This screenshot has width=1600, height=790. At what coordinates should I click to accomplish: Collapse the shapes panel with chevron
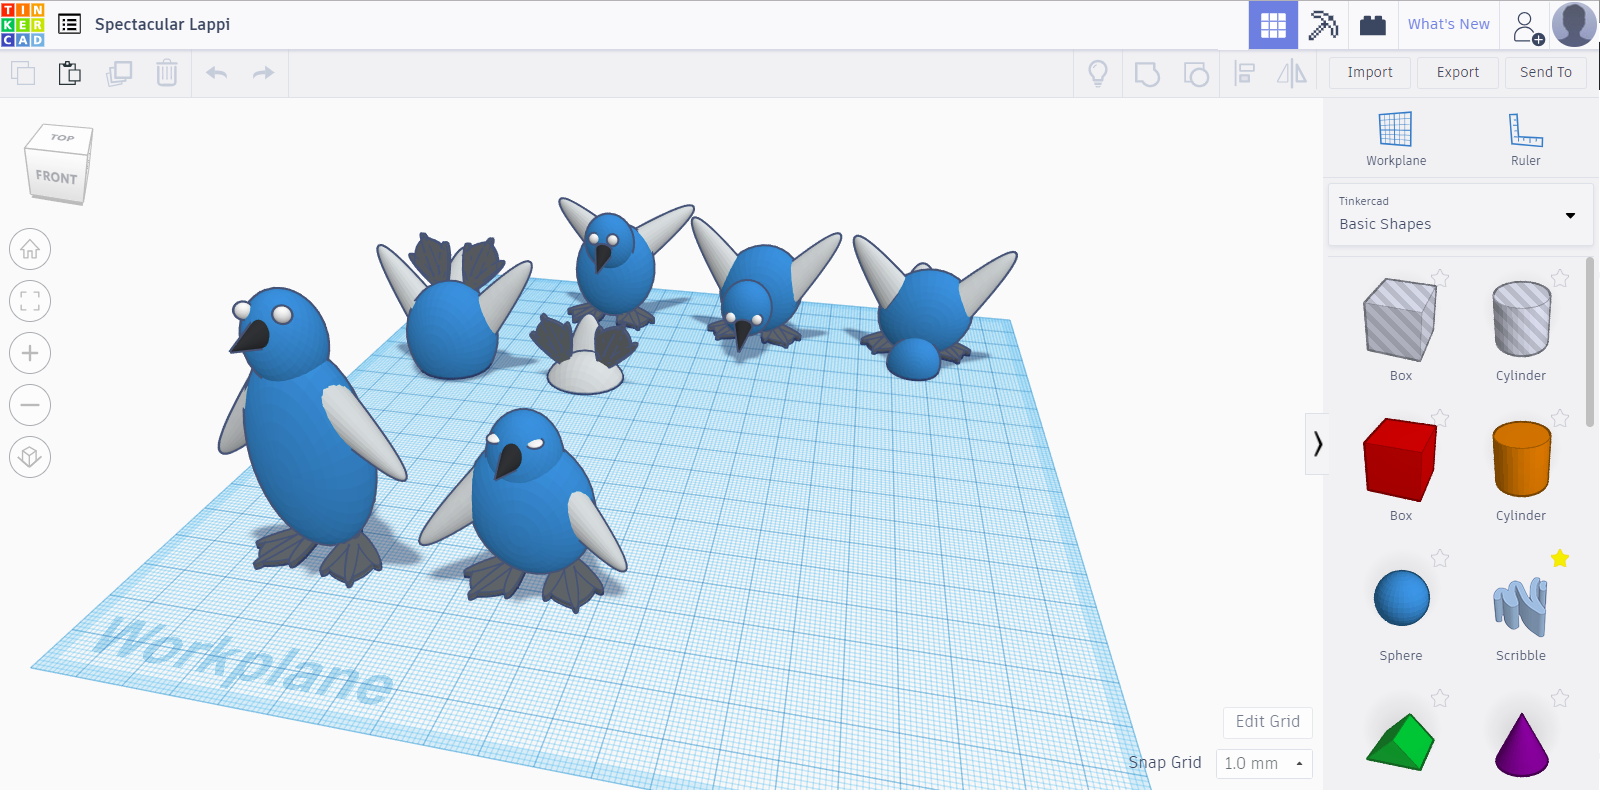pos(1317,443)
